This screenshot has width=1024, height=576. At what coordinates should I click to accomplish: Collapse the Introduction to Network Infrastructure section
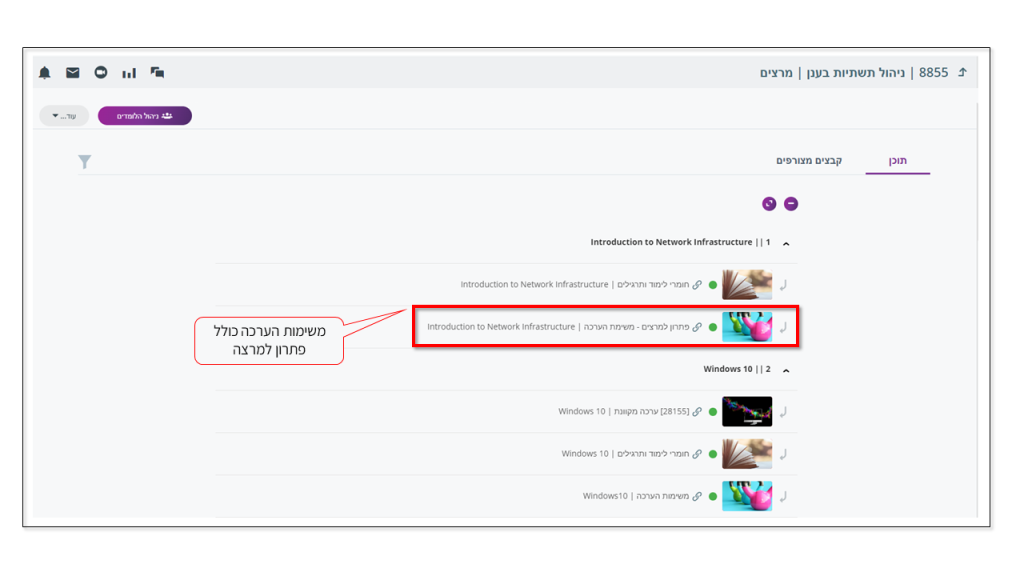click(786, 243)
